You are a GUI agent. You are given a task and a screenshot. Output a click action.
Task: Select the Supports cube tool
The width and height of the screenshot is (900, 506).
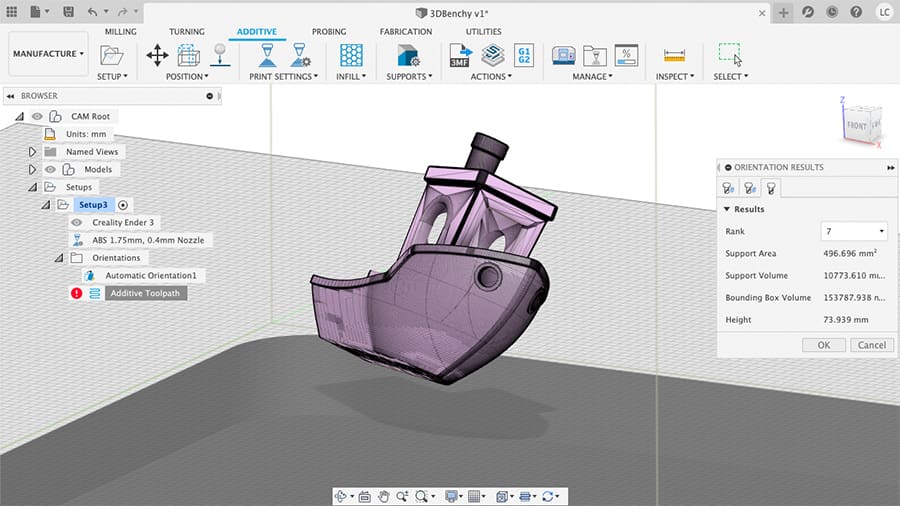[408, 56]
